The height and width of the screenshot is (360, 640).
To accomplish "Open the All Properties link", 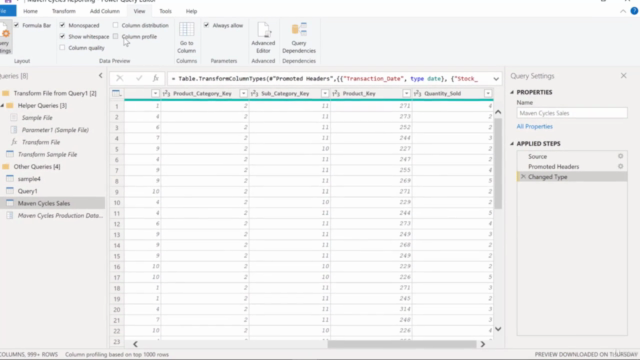I will click(x=534, y=127).
